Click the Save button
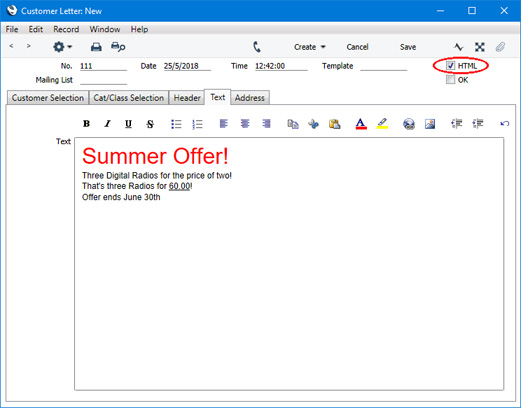 (408, 47)
